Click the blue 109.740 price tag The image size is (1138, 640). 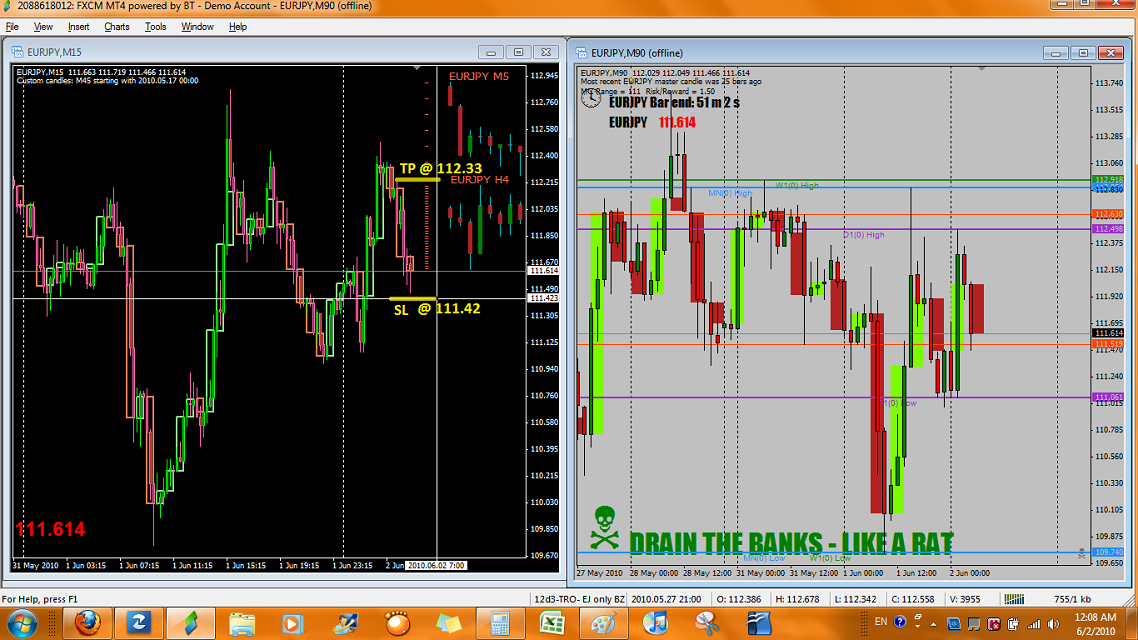[1108, 552]
